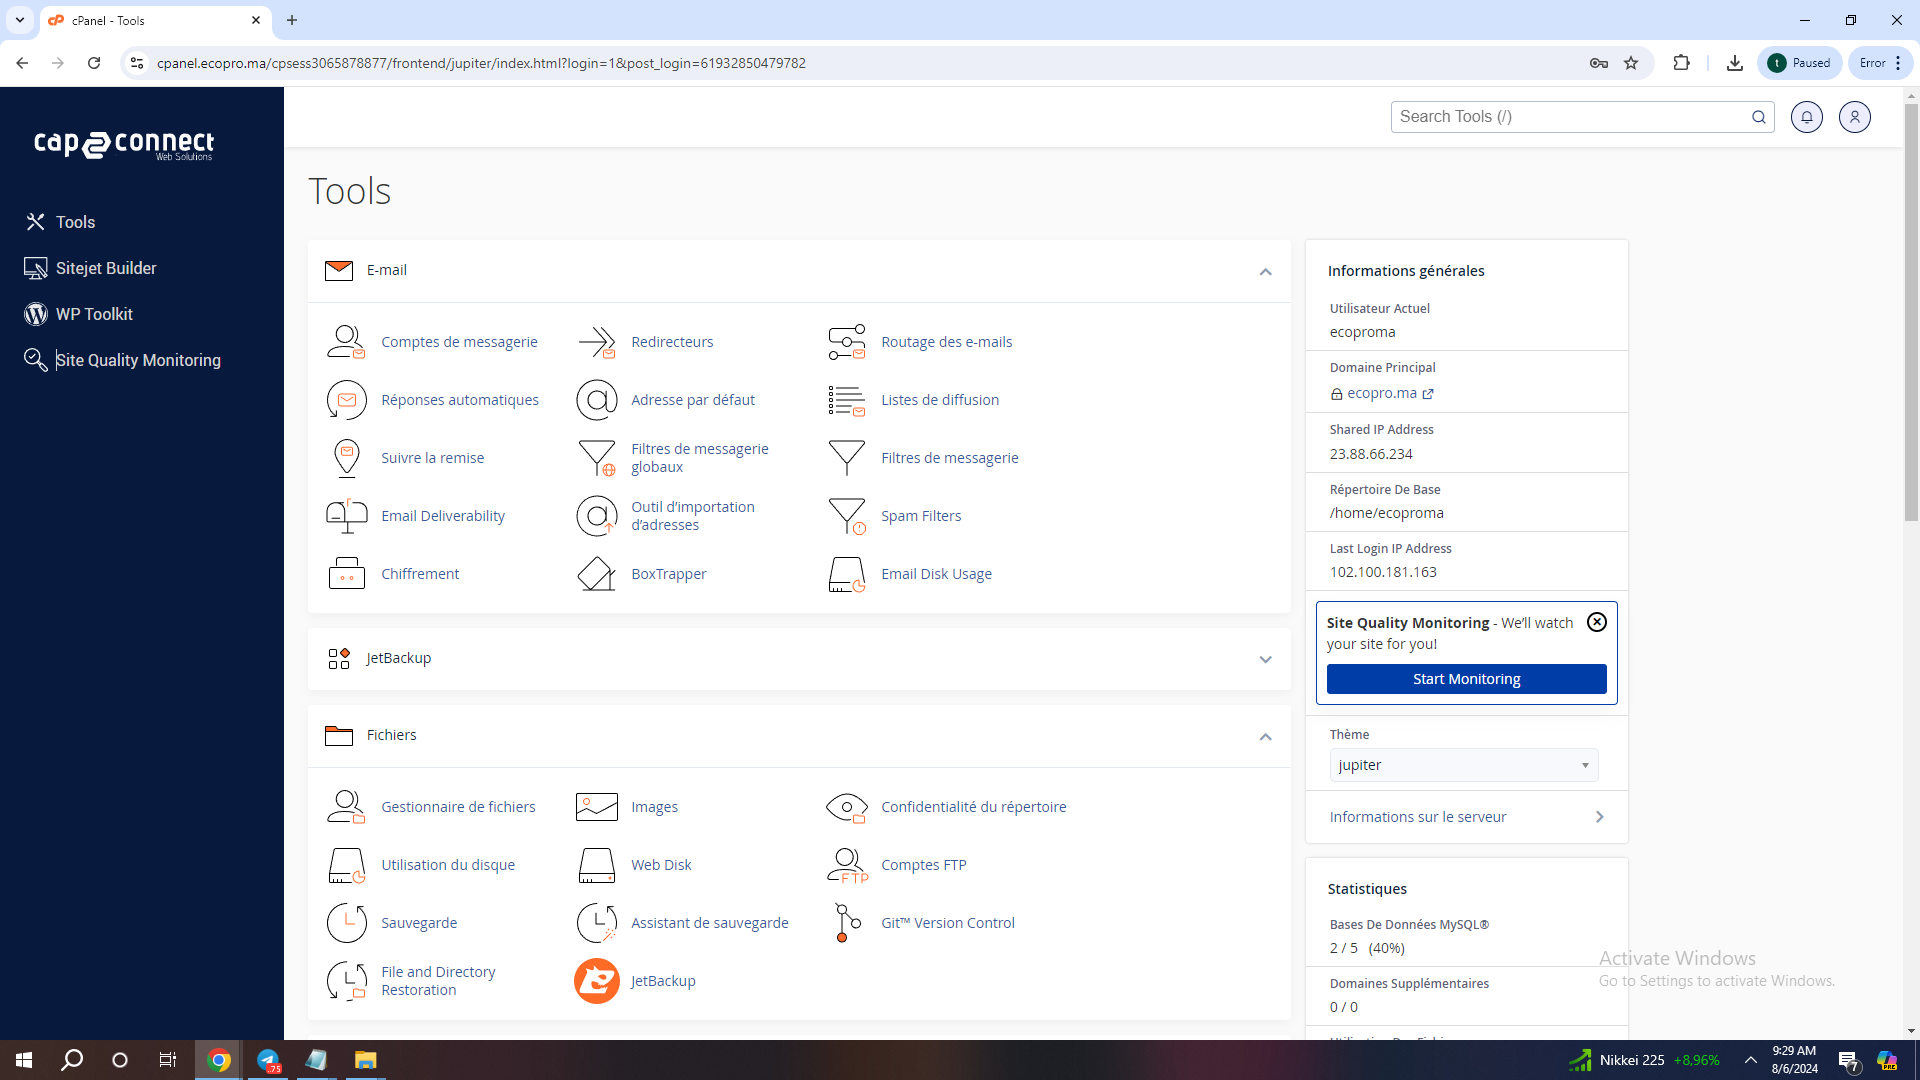Open Comptes de messagerie tool
Viewport: 1920px width, 1080px height.
pyautogui.click(x=458, y=342)
